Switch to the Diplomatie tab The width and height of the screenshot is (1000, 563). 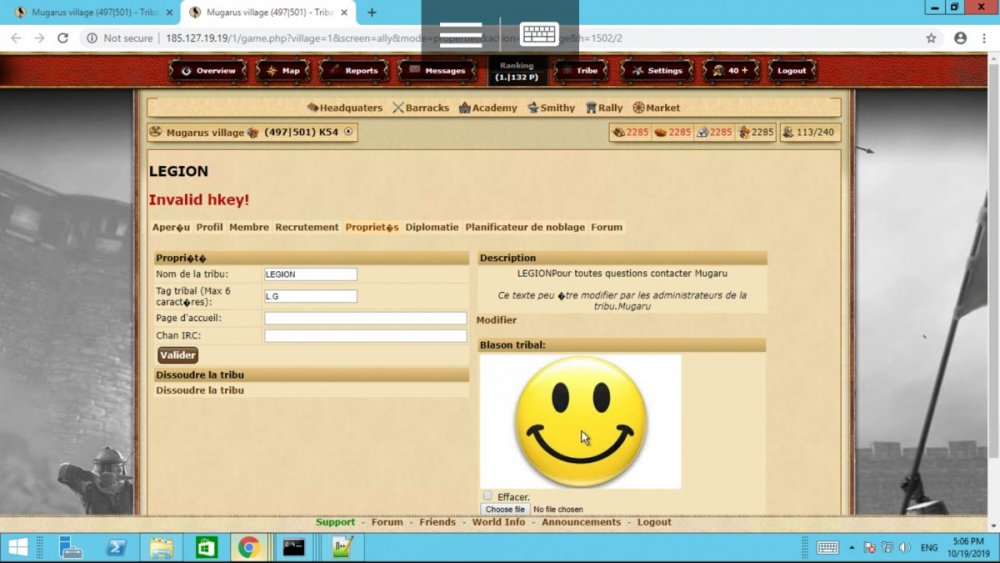(432, 227)
